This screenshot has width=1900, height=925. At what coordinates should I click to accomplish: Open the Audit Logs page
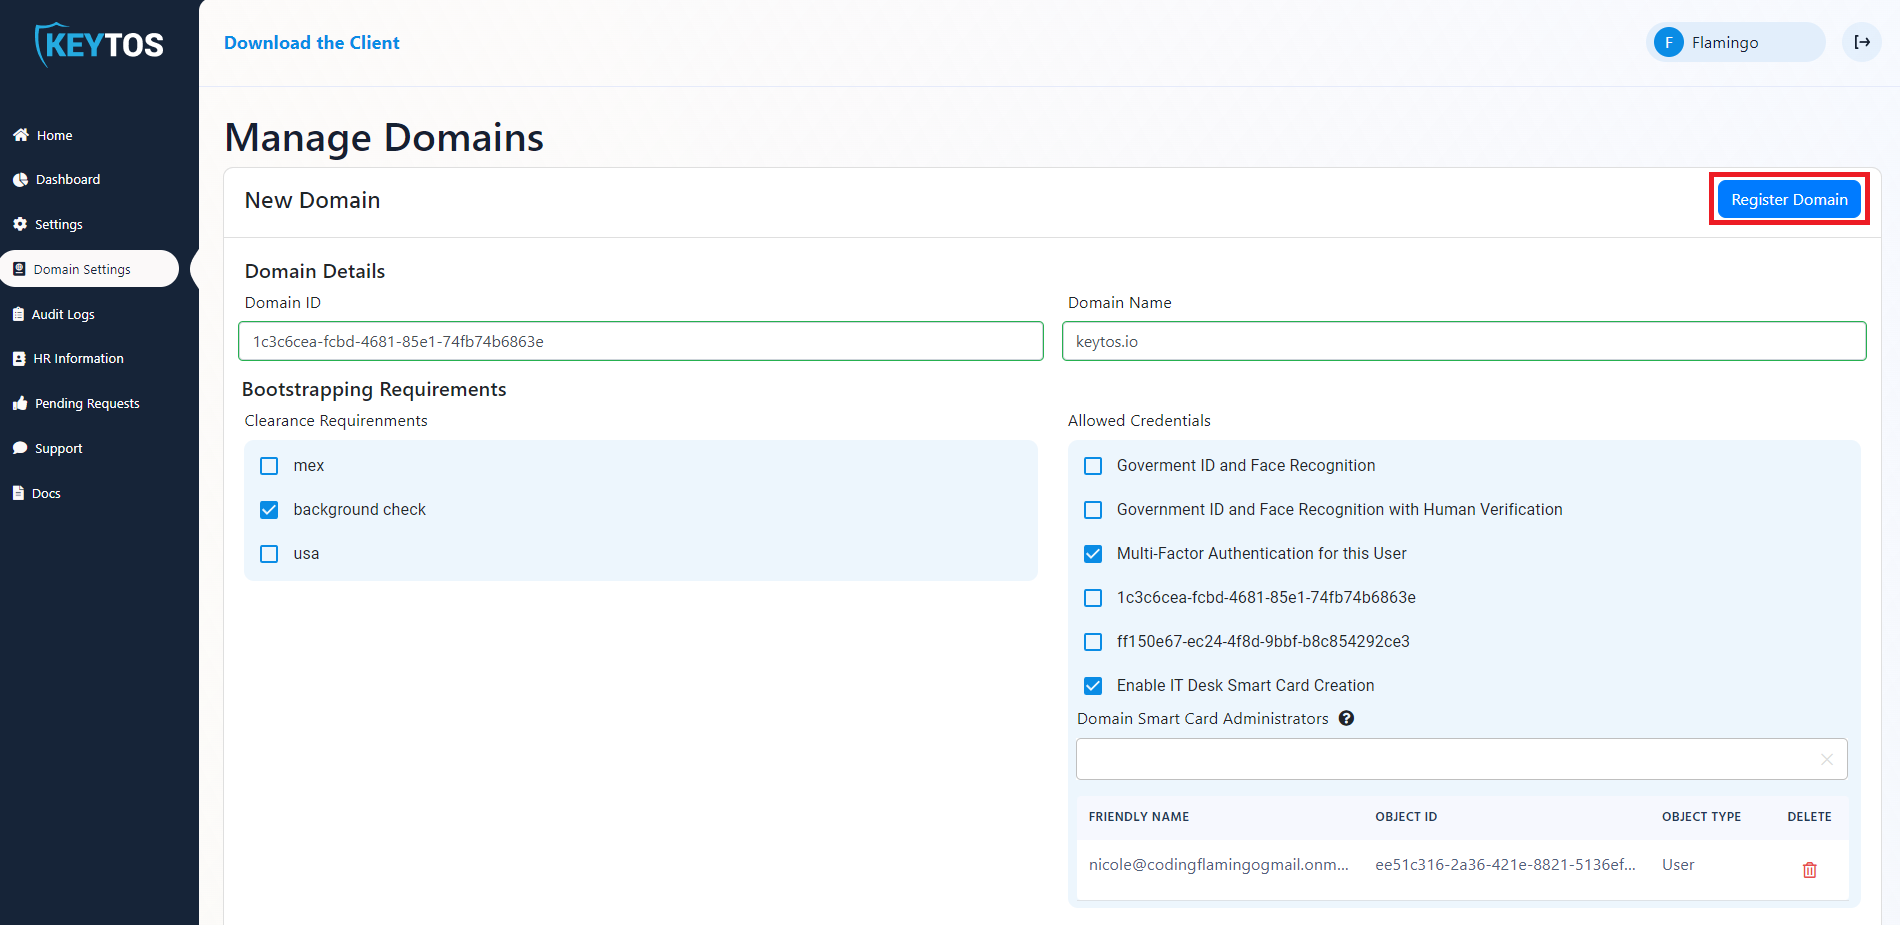(x=63, y=314)
